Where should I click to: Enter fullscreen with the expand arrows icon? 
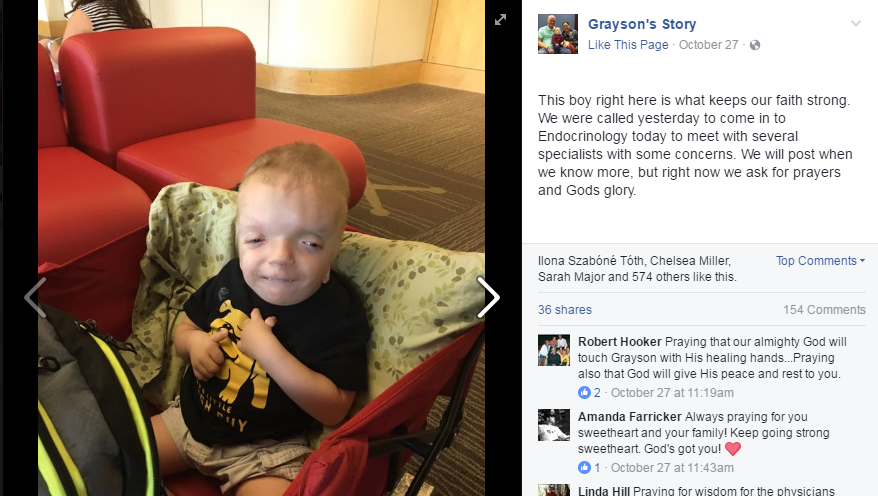click(500, 20)
